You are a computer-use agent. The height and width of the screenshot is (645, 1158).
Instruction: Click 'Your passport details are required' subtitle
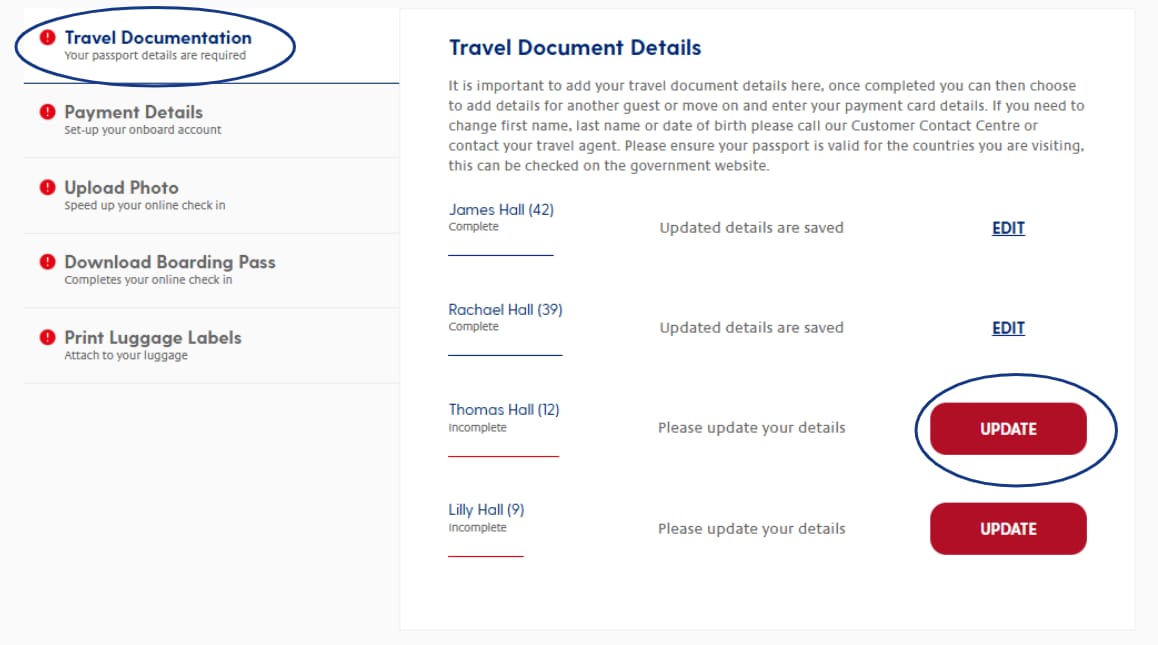[155, 55]
